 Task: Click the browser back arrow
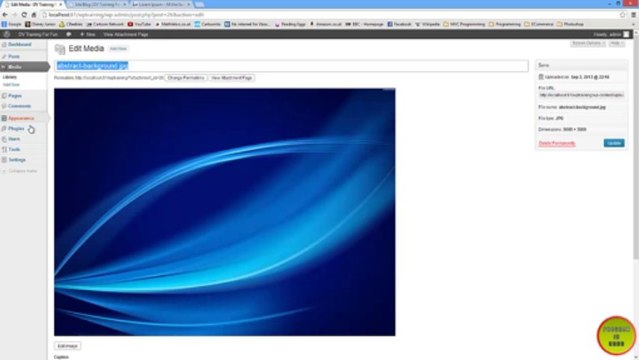pyautogui.click(x=5, y=15)
